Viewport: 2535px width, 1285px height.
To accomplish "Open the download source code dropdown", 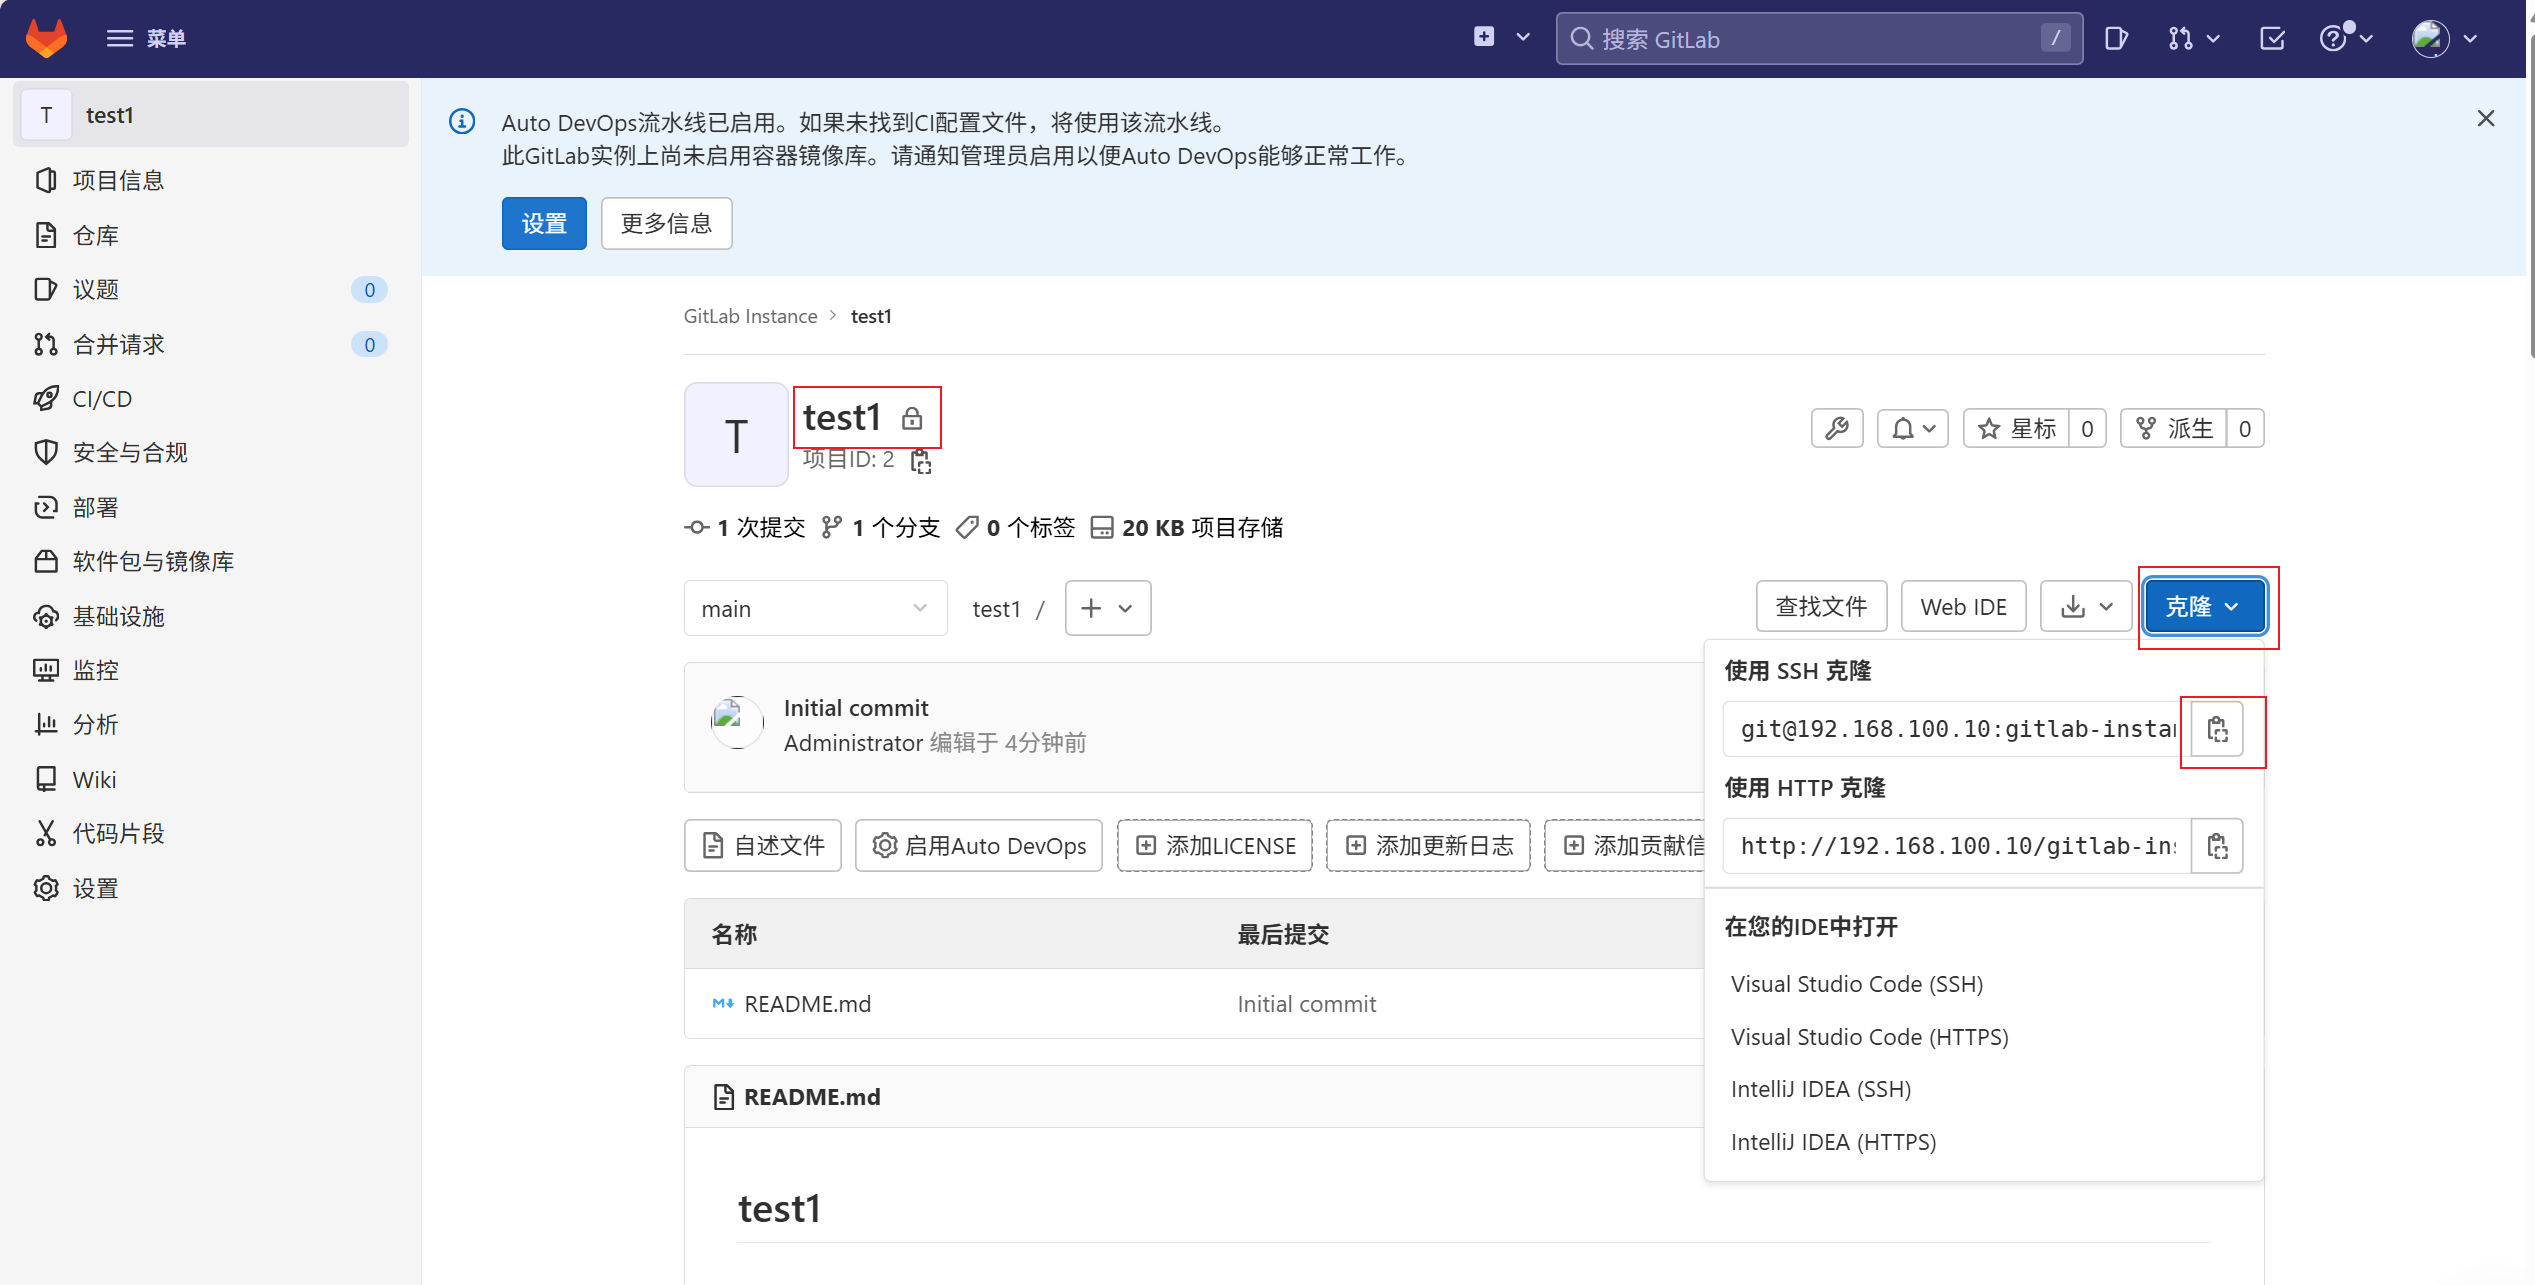I will pos(2086,607).
